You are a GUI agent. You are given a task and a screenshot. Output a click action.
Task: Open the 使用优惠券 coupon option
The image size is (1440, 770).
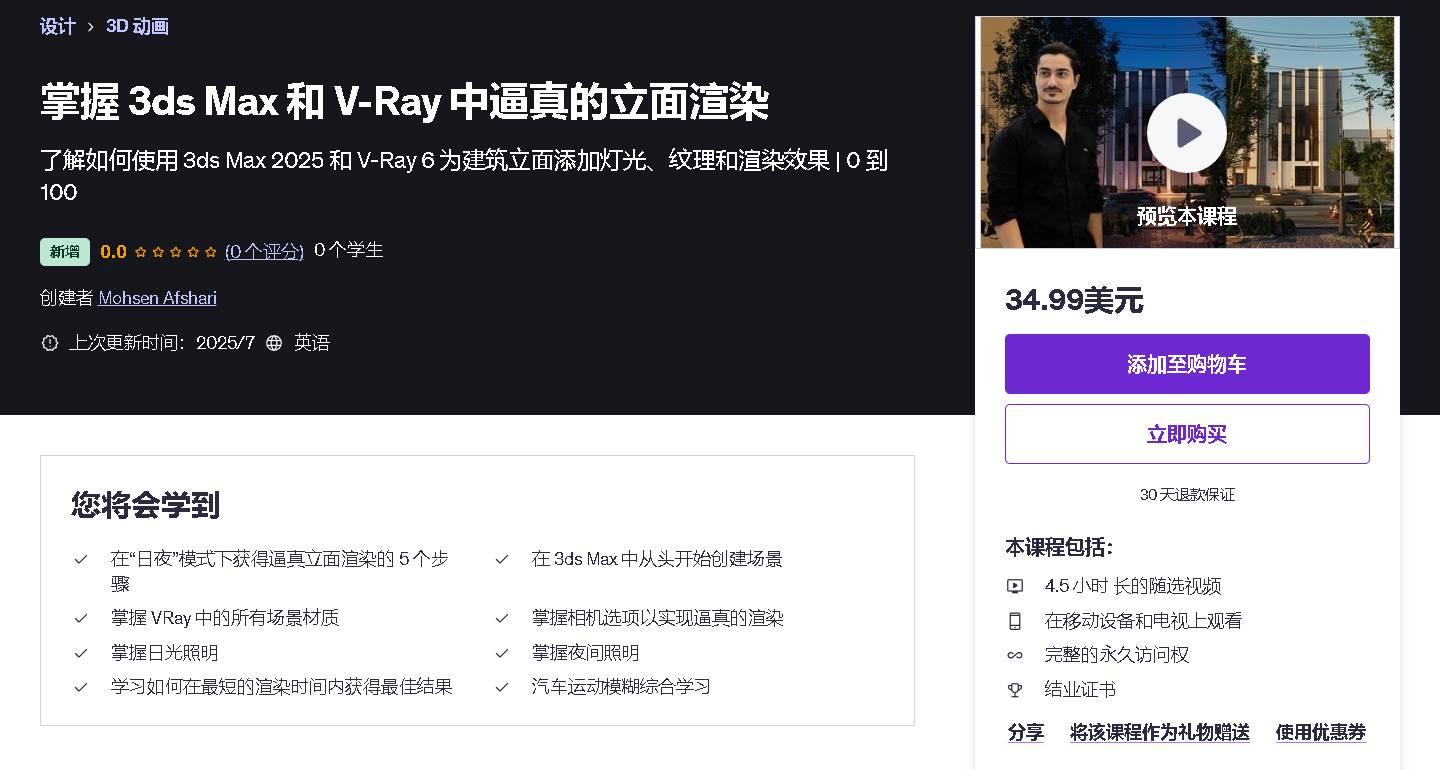1321,732
